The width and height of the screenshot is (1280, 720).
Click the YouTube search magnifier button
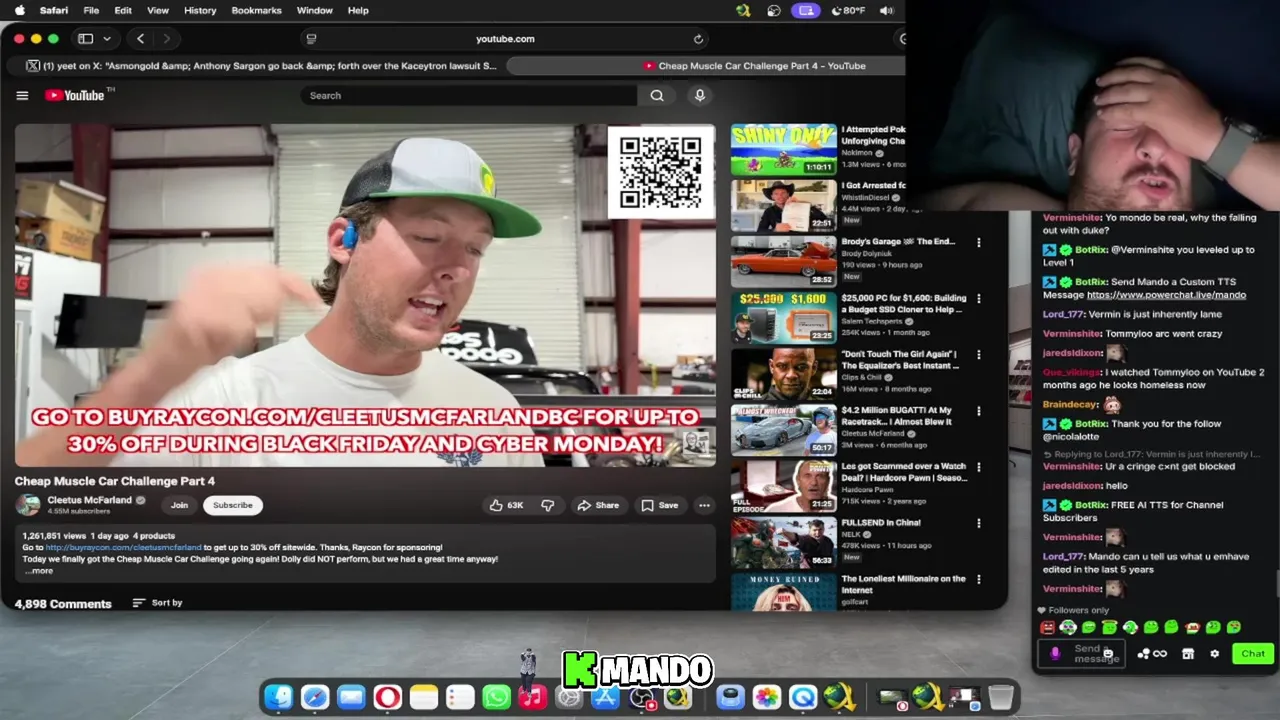point(657,96)
